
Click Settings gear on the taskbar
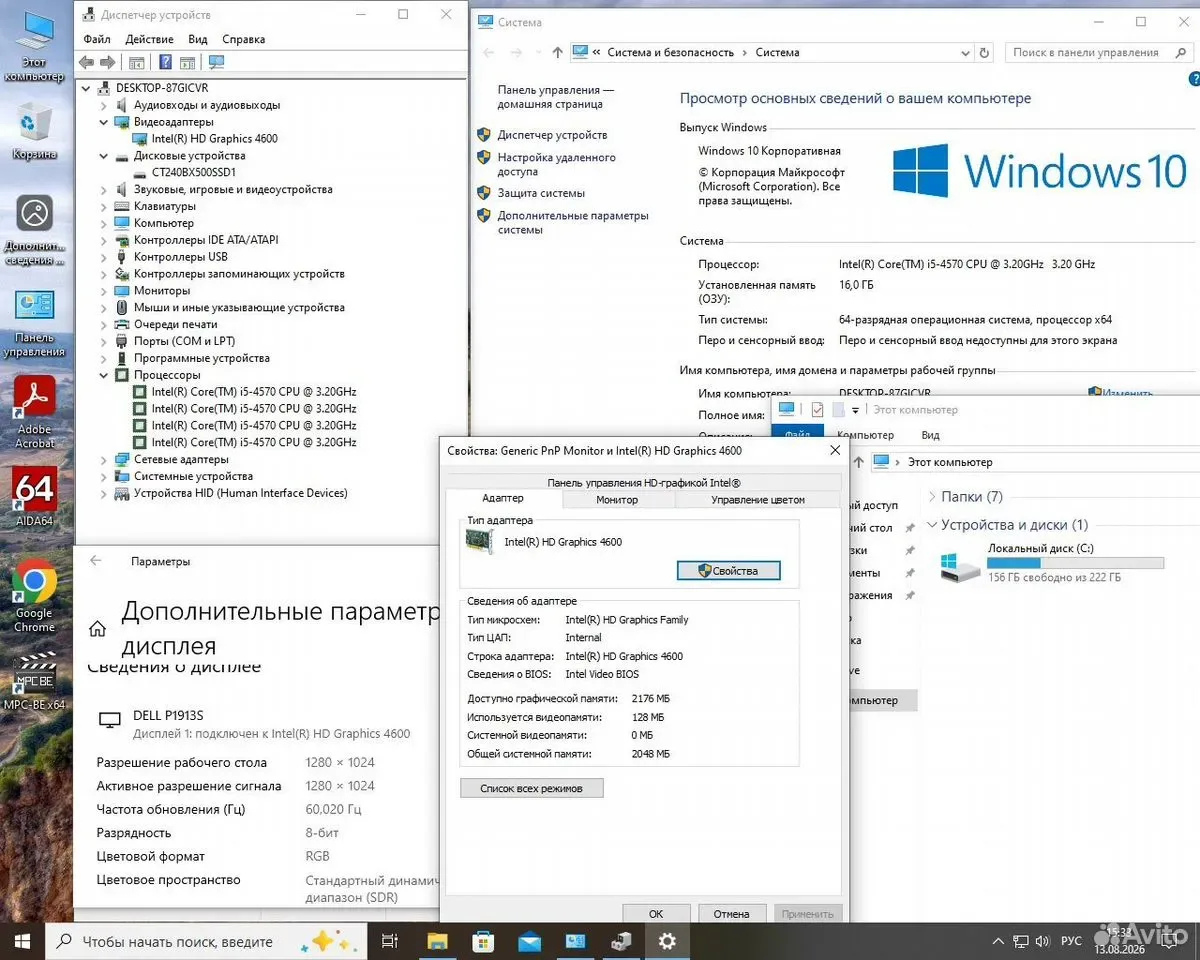pyautogui.click(x=667, y=941)
